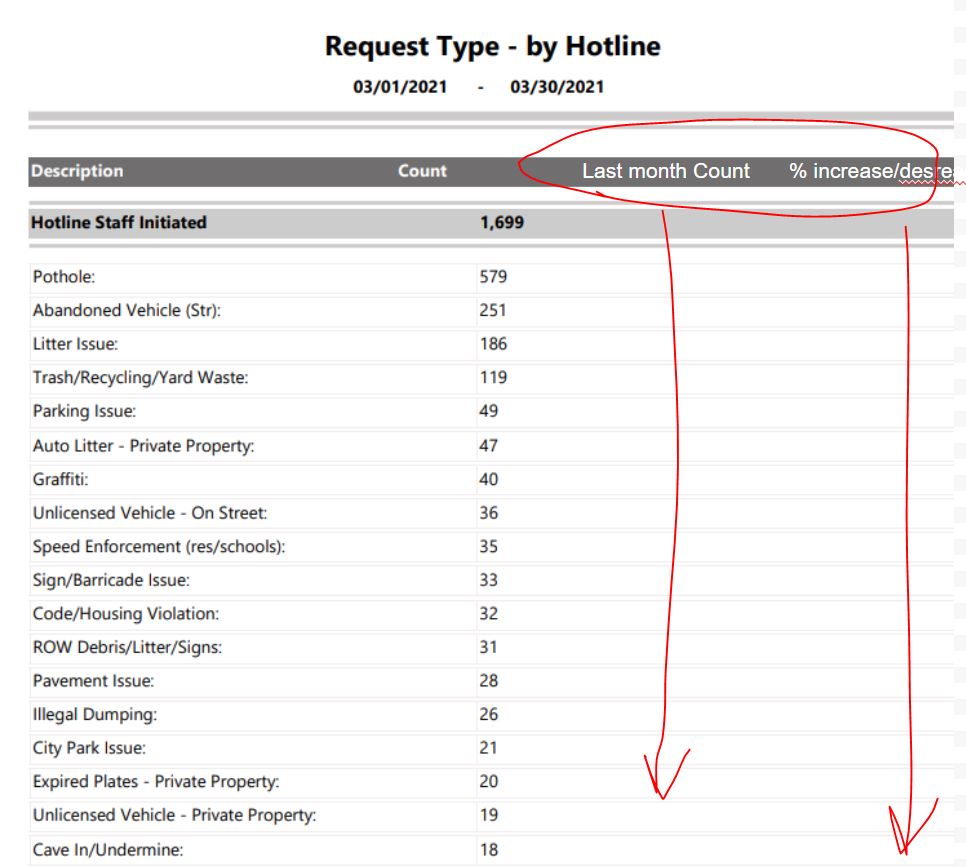Click the Description column header
This screenshot has width=966, height=867.
click(78, 171)
